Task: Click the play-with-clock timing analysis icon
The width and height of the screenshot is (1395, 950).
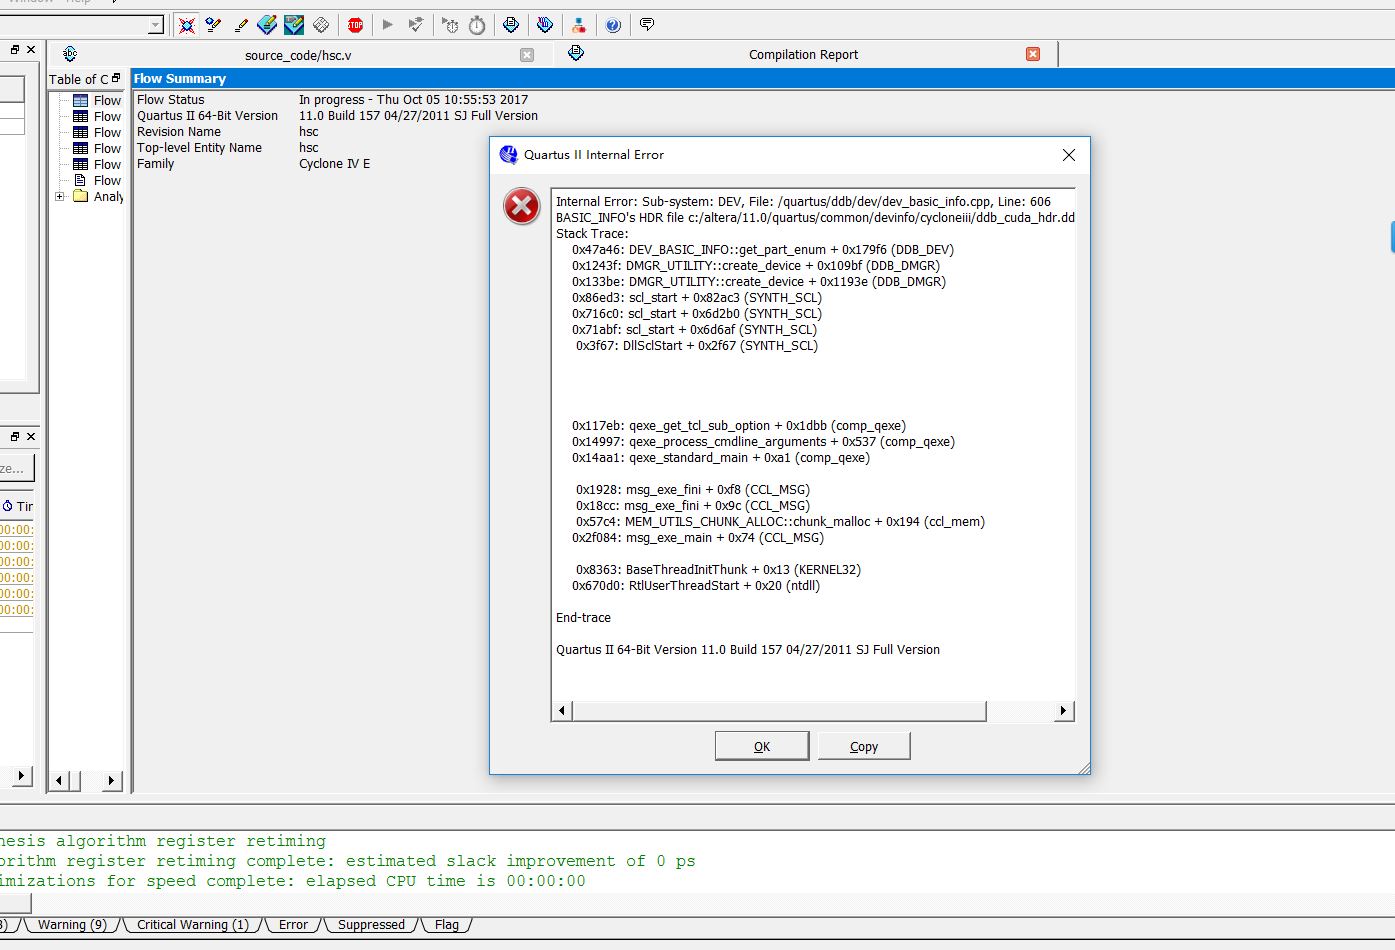Action: (450, 25)
